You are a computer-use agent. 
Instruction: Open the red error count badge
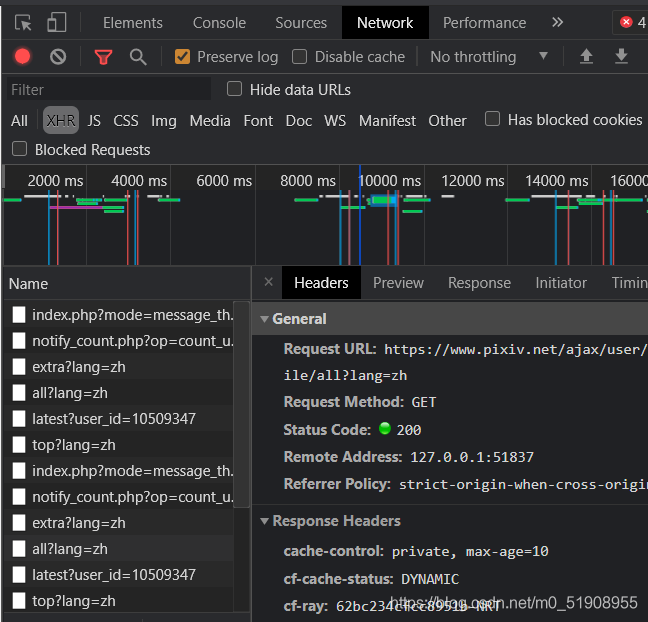(632, 22)
